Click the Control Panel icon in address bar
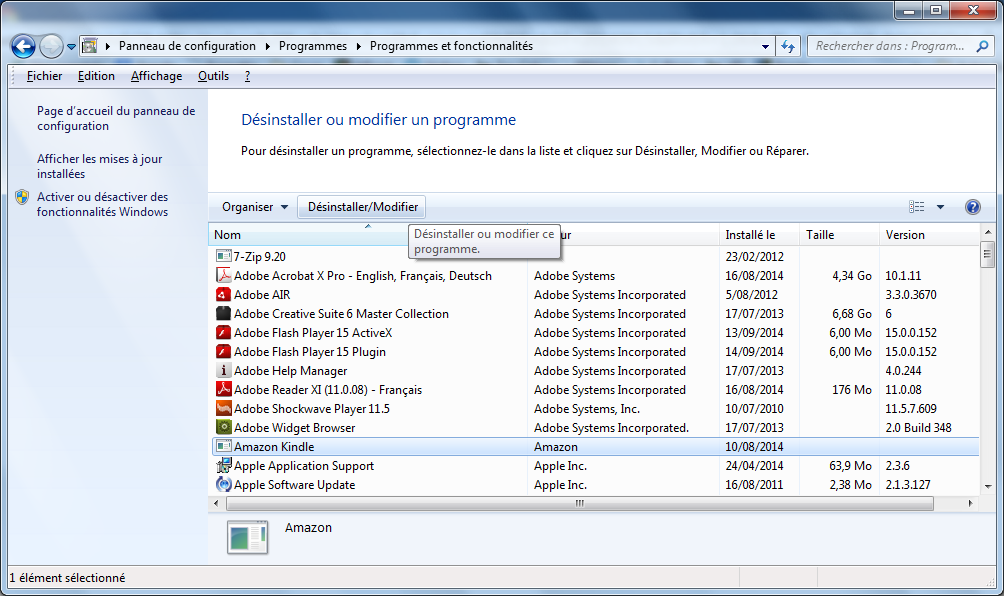The width and height of the screenshot is (1004, 596). coord(90,45)
